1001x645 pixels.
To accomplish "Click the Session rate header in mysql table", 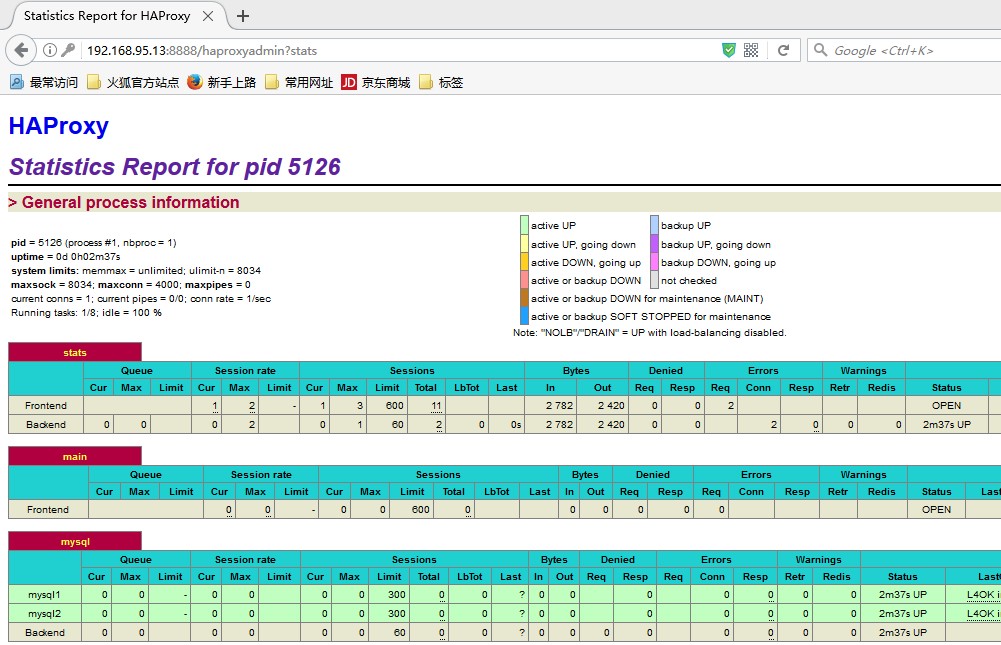I will pyautogui.click(x=245, y=559).
